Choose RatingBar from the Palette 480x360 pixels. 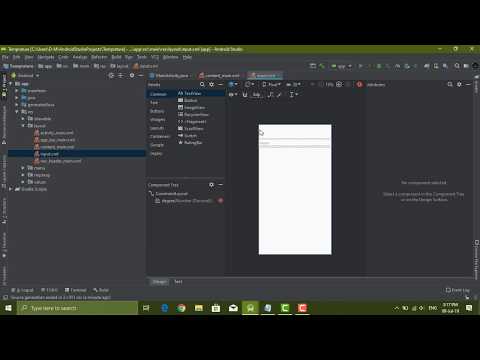point(190,142)
